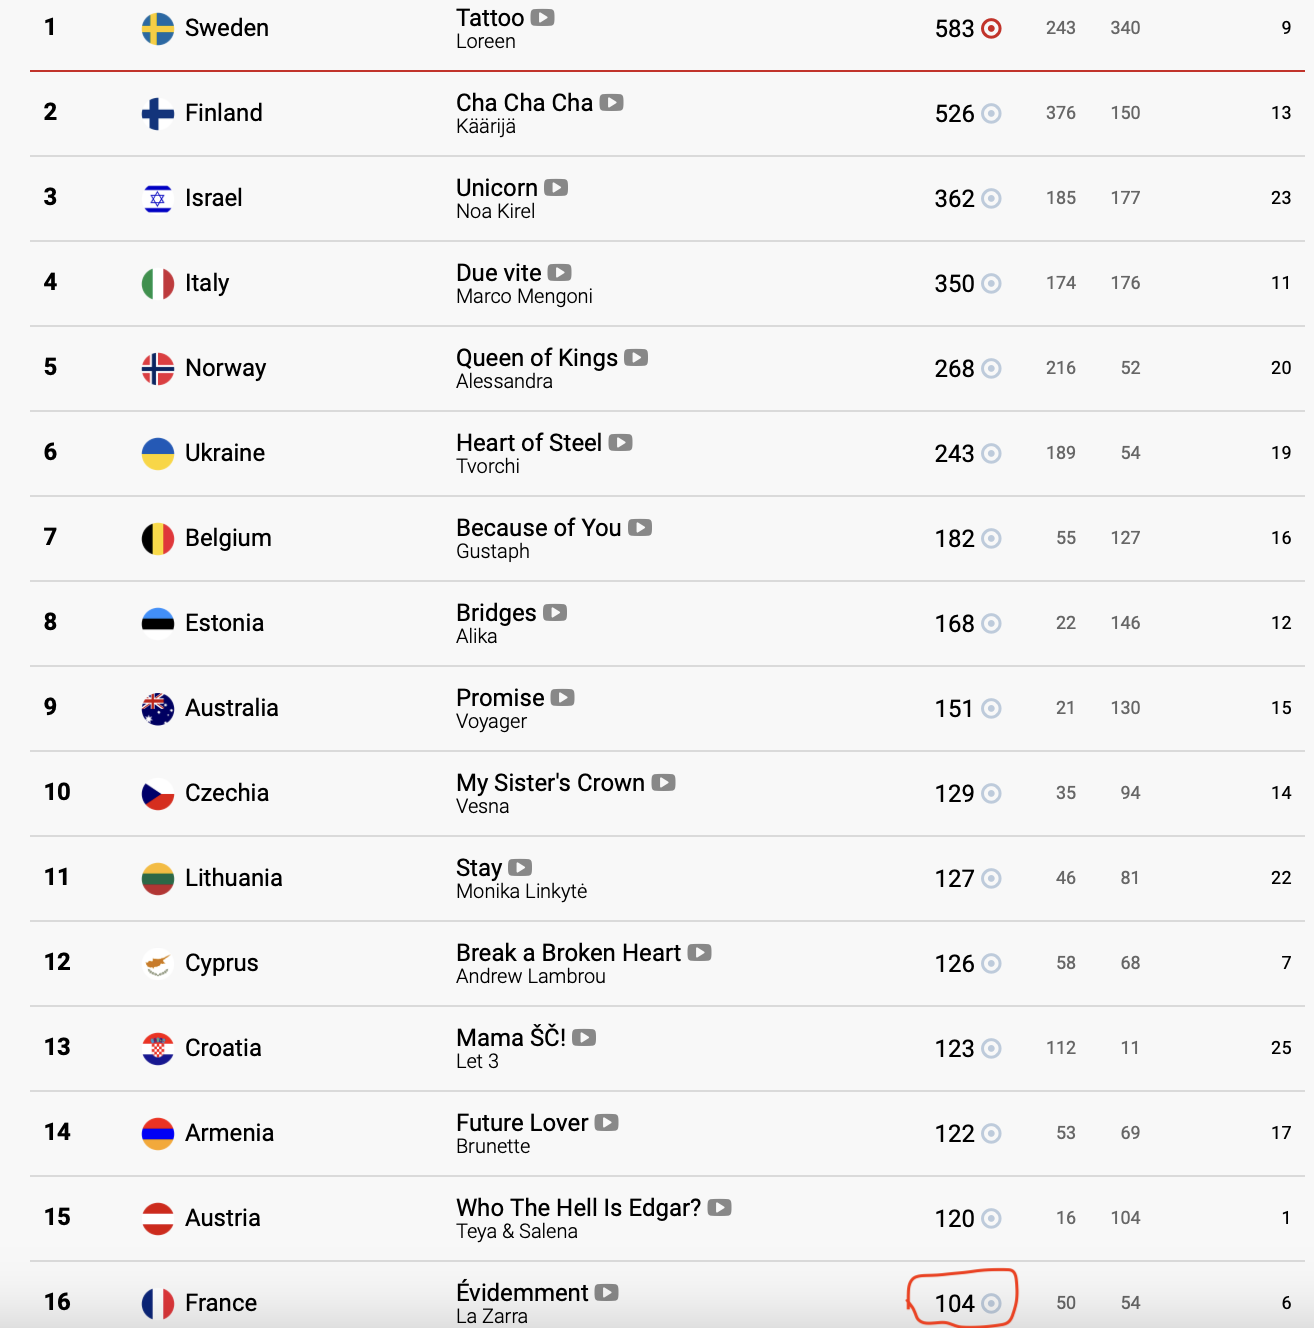This screenshot has width=1314, height=1328.
Task: Click the Ukraine flag icon
Action: tap(158, 453)
